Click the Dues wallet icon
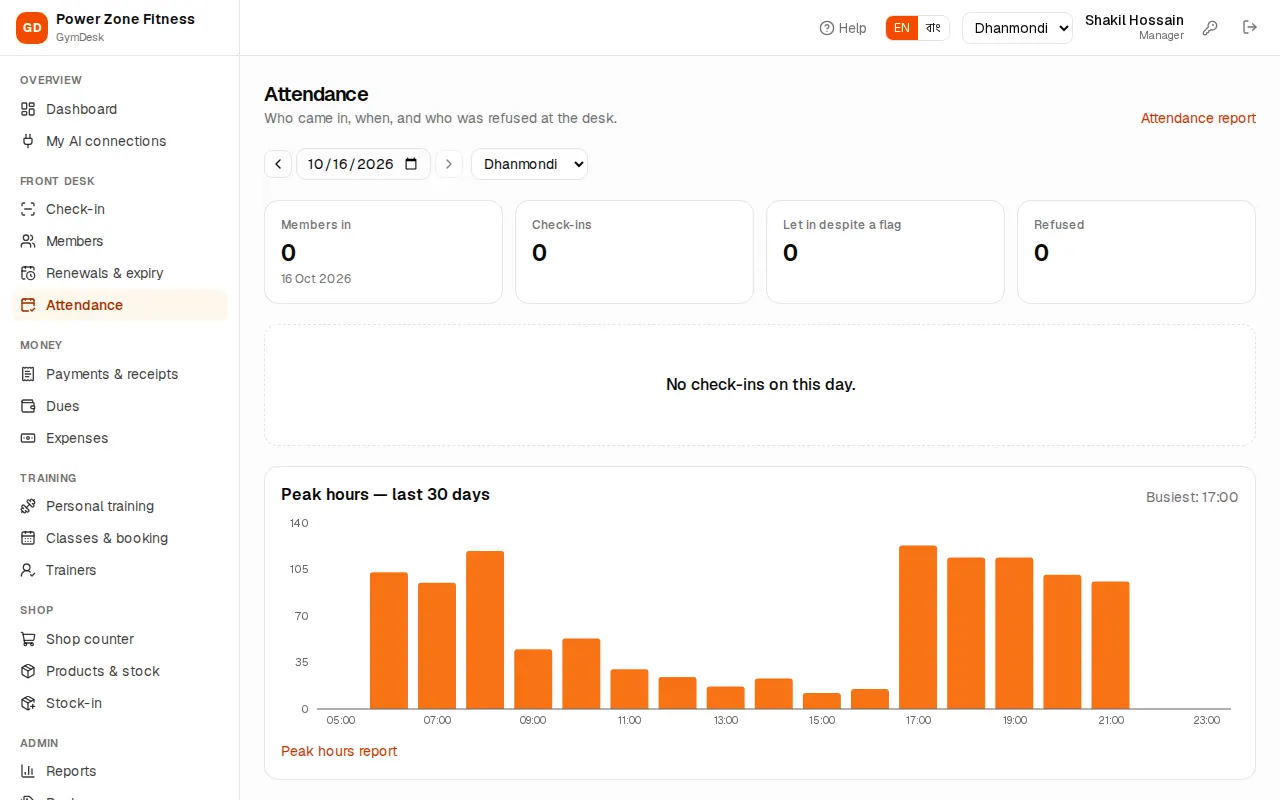Image resolution: width=1280 pixels, height=800 pixels. [x=28, y=406]
